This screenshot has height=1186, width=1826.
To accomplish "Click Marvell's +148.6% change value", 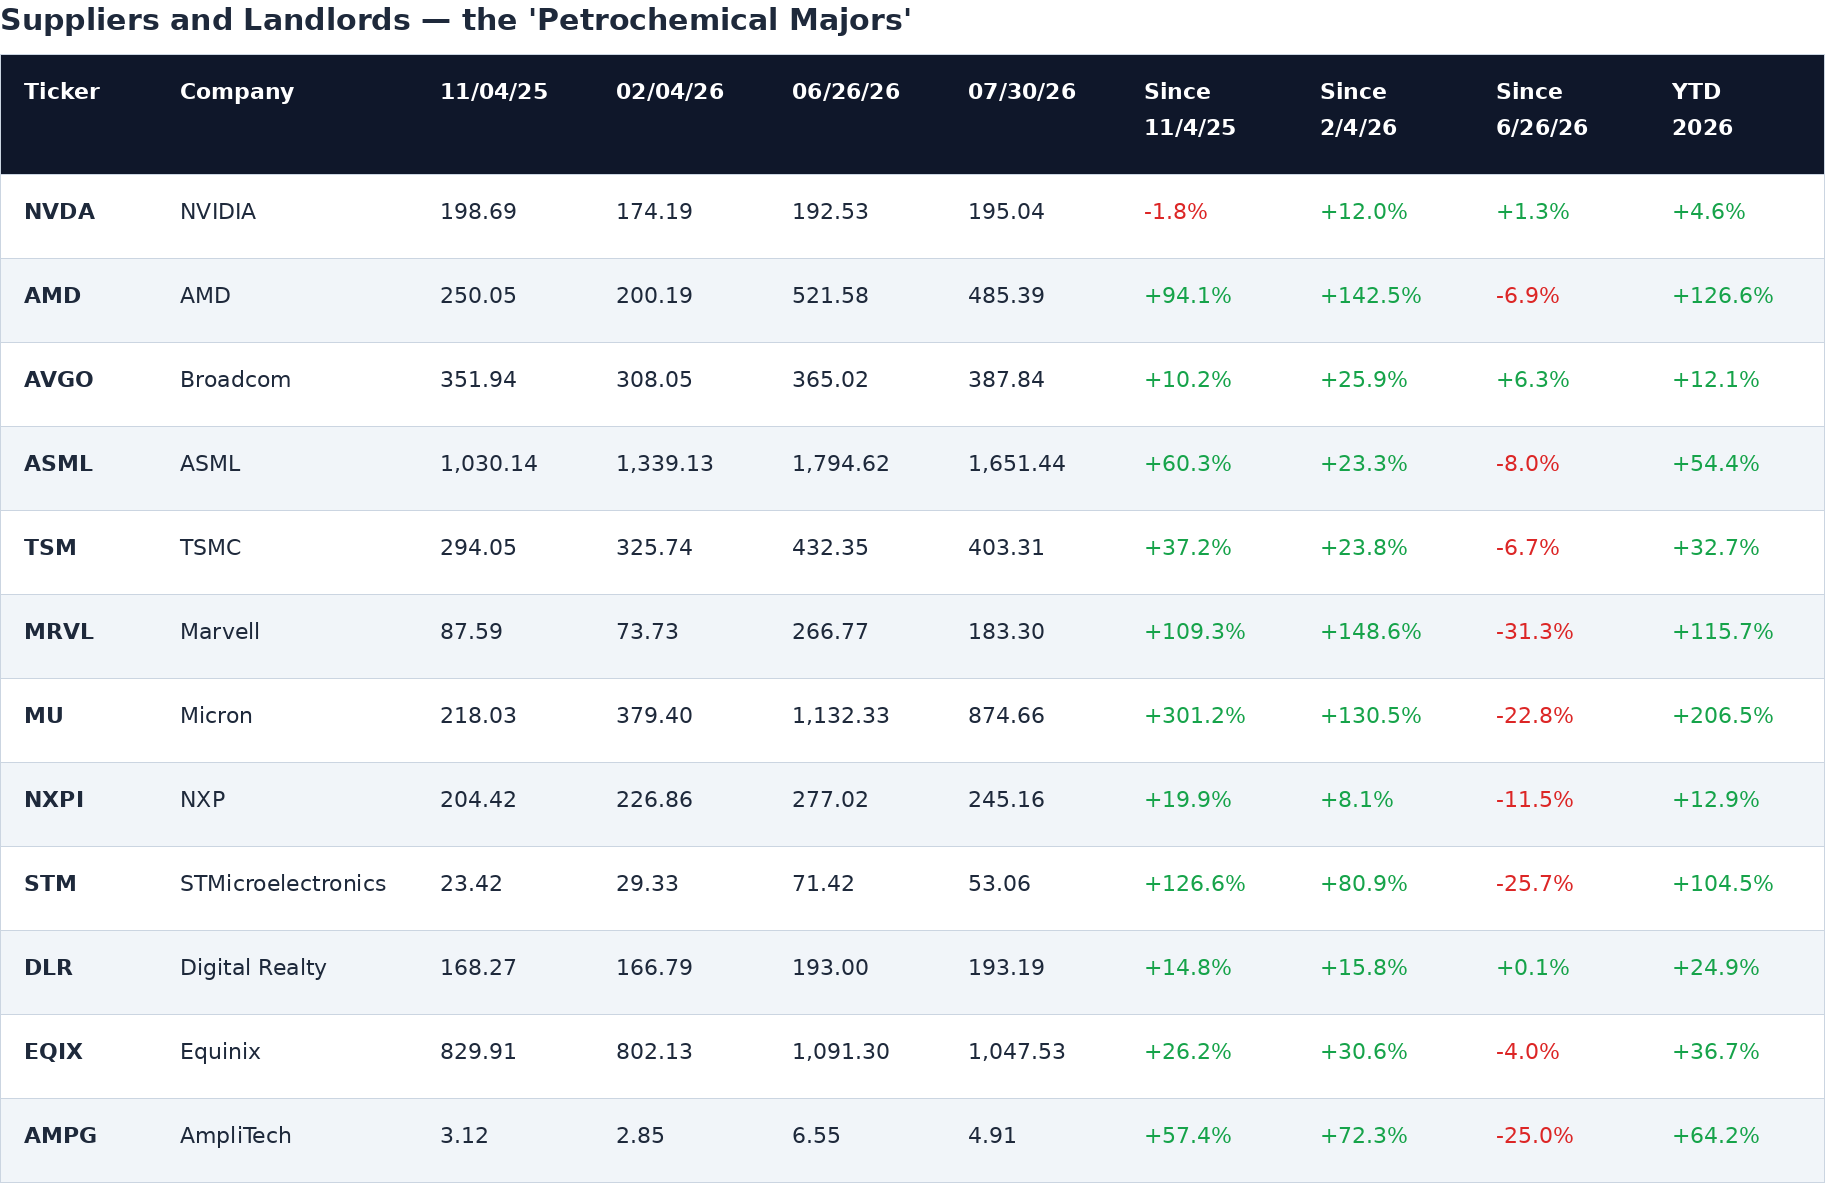I will pyautogui.click(x=1371, y=632).
